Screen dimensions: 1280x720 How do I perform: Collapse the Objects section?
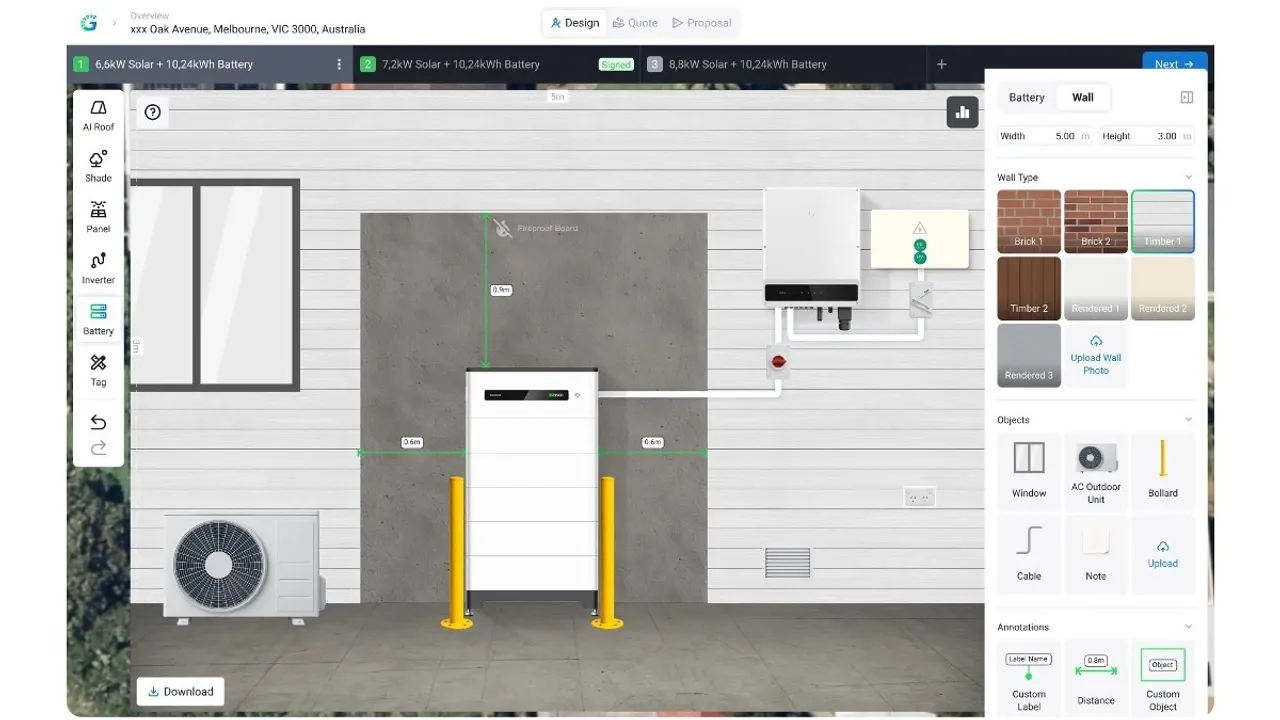(1188, 420)
